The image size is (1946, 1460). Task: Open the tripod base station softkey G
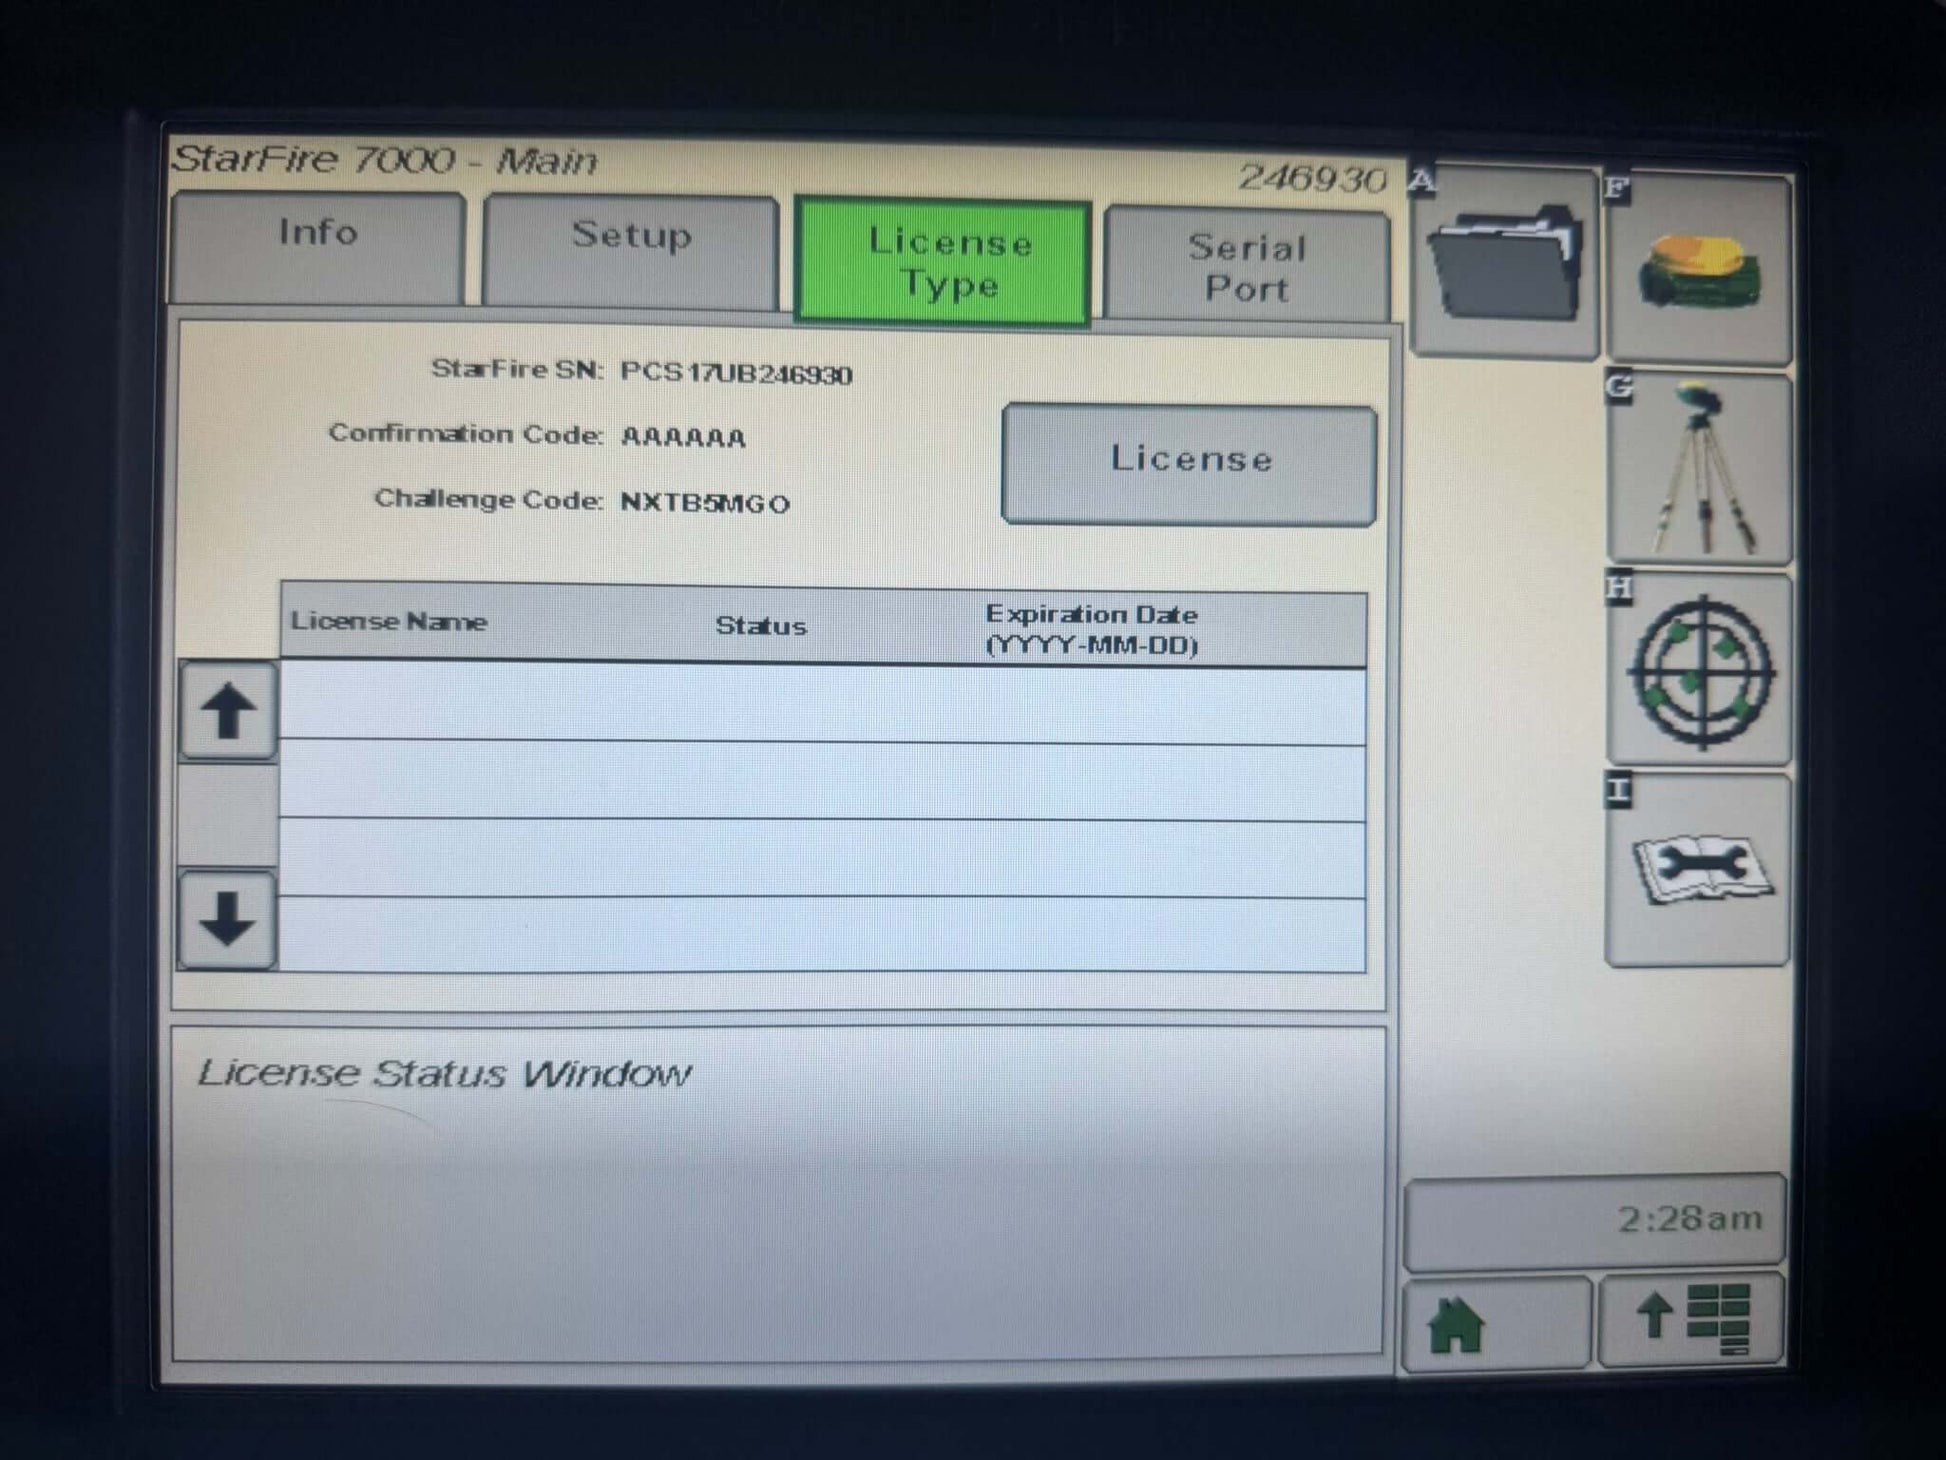click(x=1698, y=469)
